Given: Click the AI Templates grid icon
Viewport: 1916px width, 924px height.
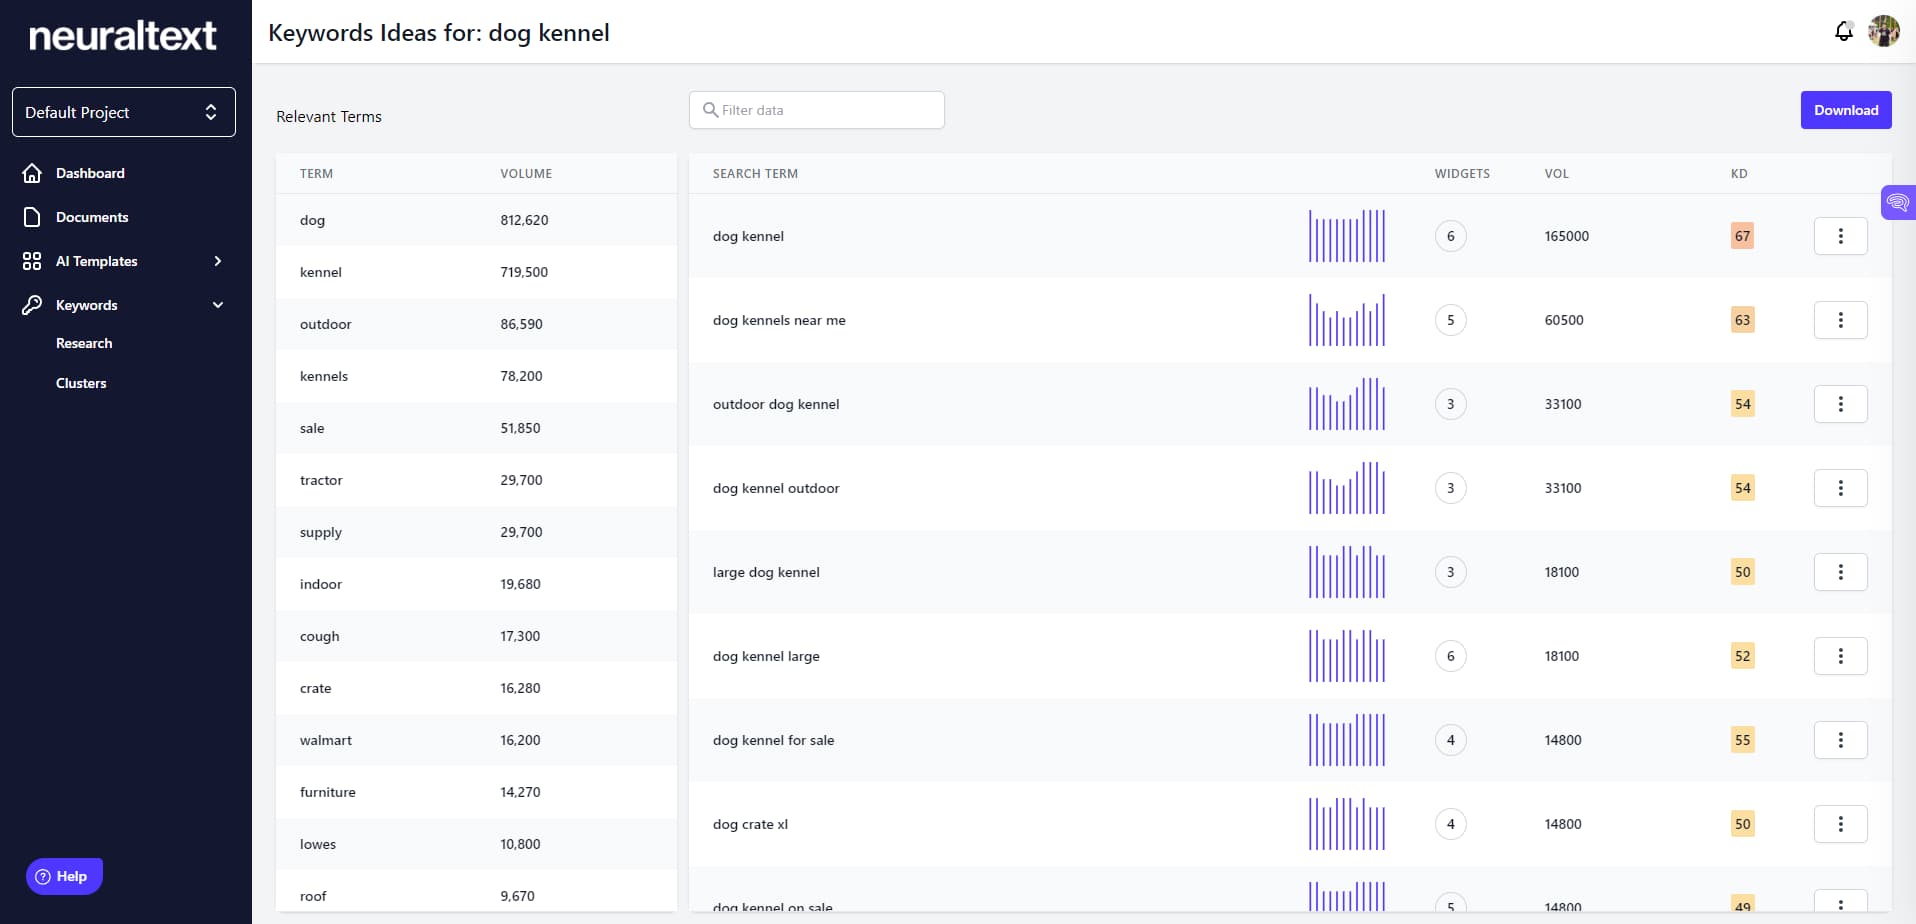Looking at the screenshot, I should click(32, 261).
